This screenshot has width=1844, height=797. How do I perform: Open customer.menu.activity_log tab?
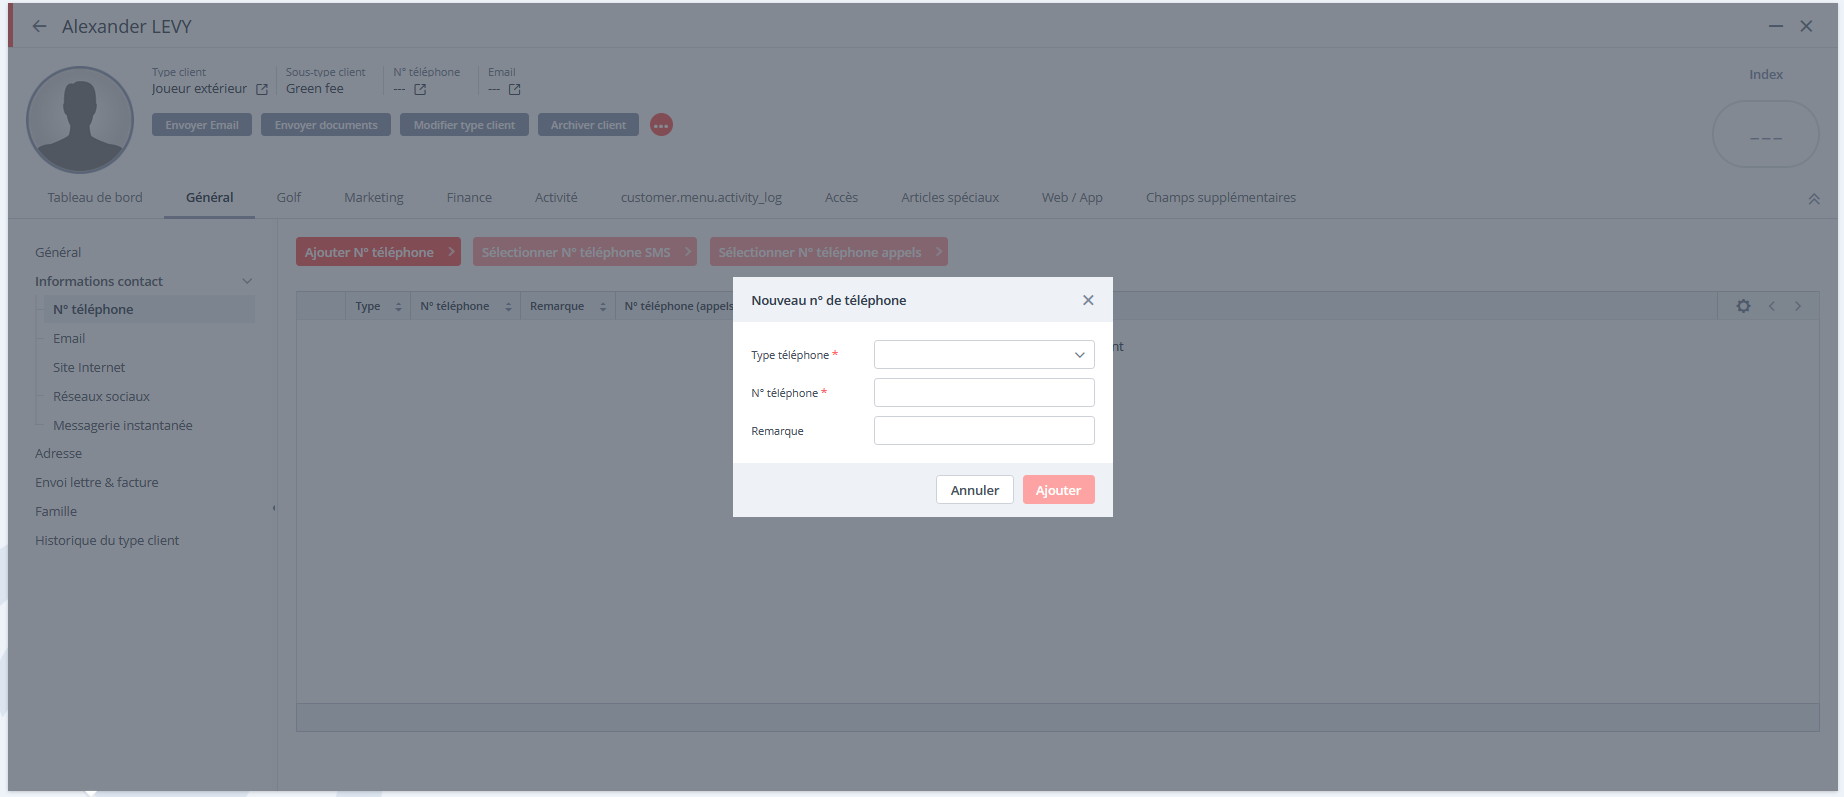(x=701, y=198)
